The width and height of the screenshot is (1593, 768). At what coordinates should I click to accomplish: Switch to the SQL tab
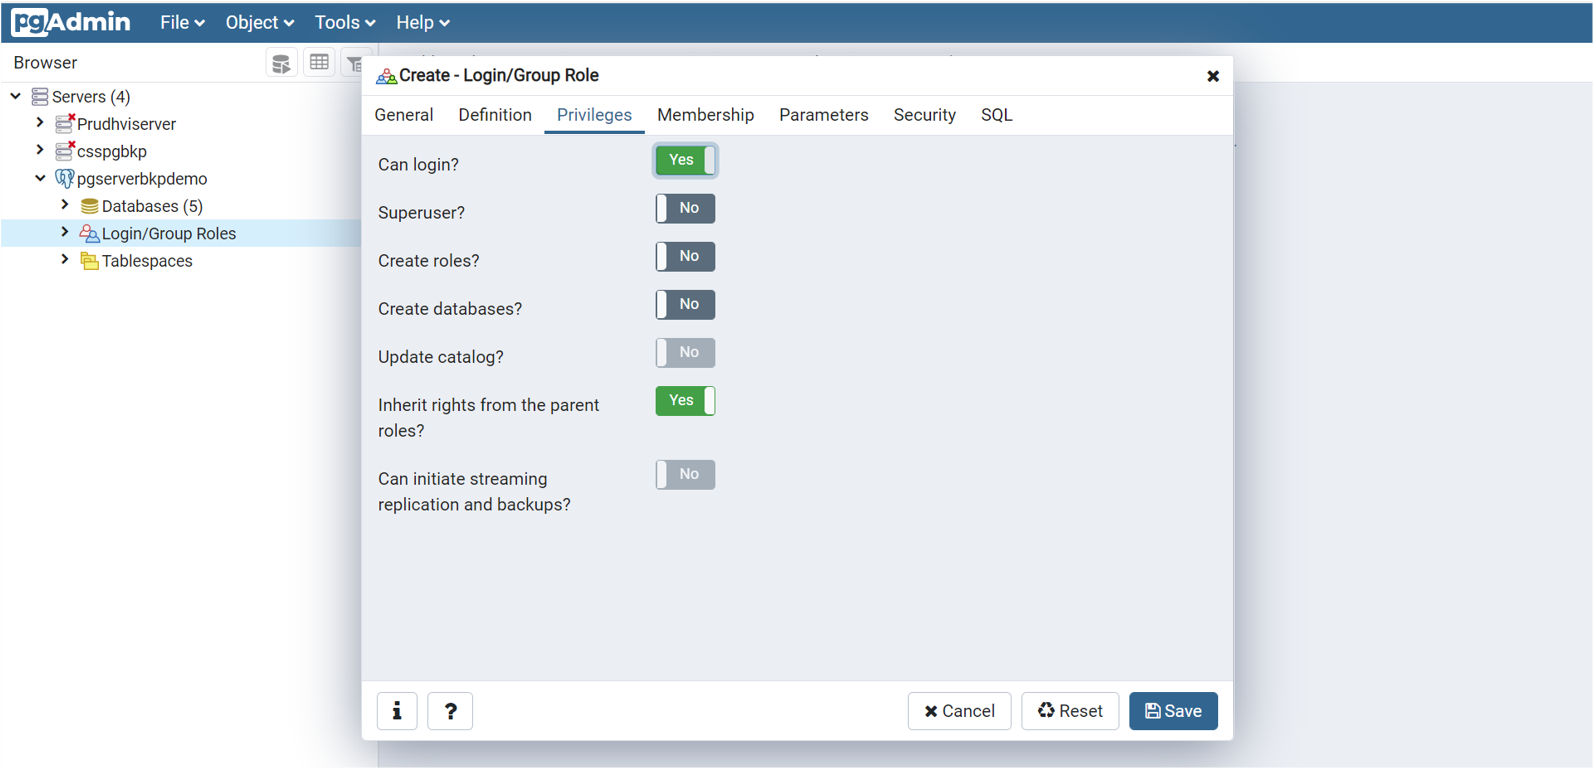(996, 114)
